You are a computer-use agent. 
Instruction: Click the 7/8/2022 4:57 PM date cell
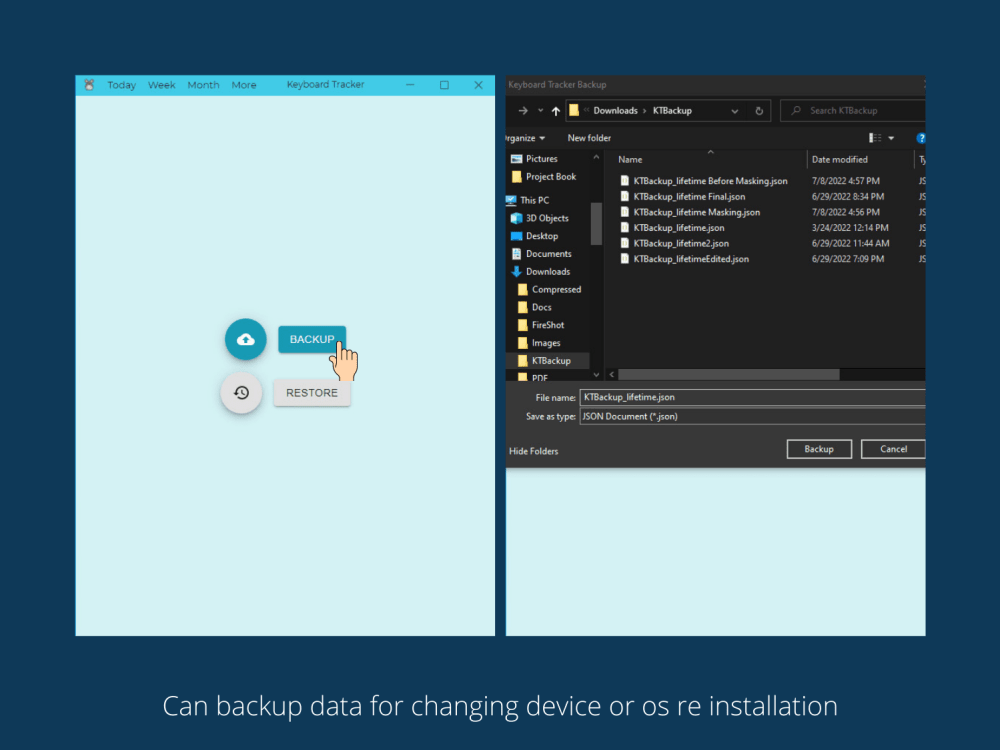(845, 181)
